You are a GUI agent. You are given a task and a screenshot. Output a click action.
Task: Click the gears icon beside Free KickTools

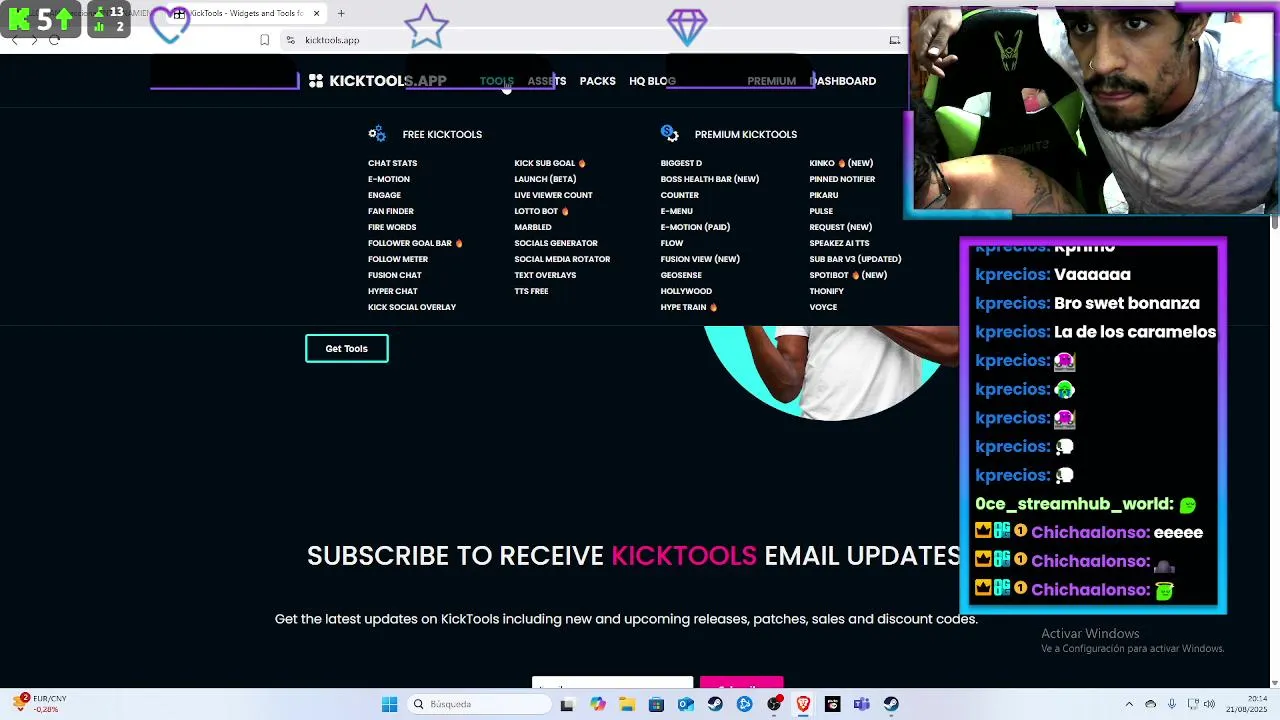coord(377,134)
